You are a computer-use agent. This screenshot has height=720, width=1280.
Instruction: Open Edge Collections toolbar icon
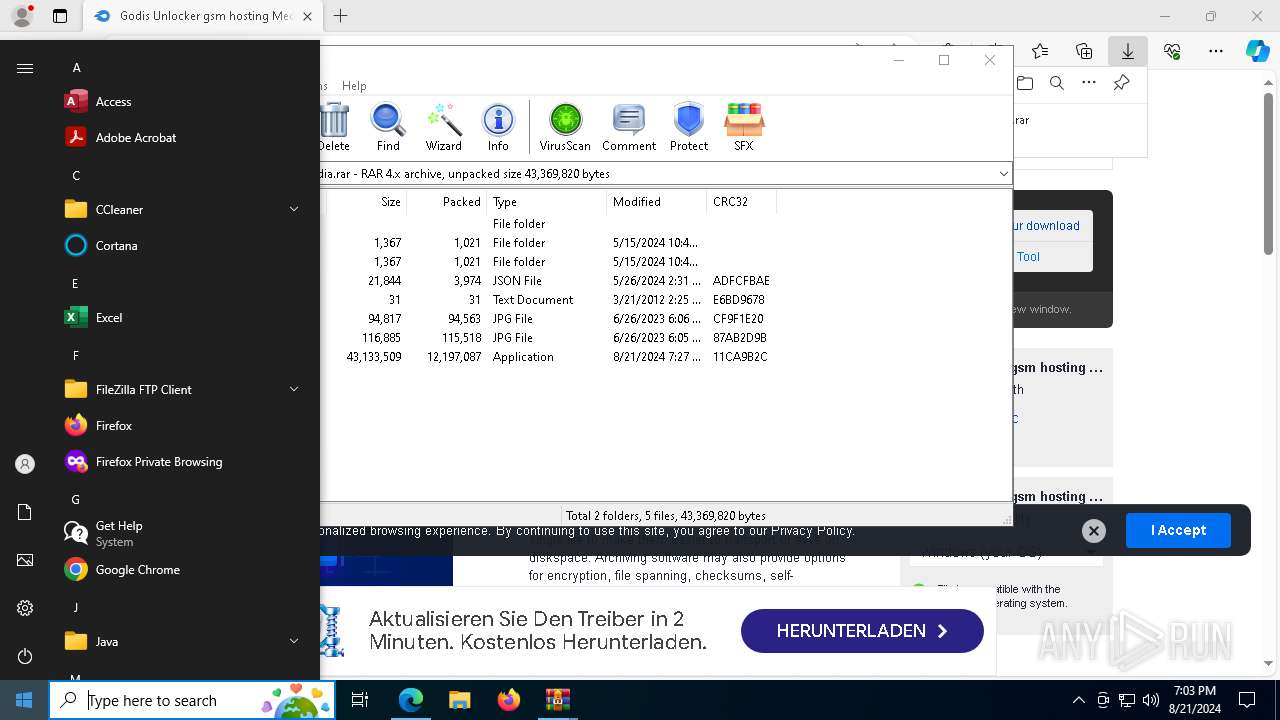point(1084,51)
